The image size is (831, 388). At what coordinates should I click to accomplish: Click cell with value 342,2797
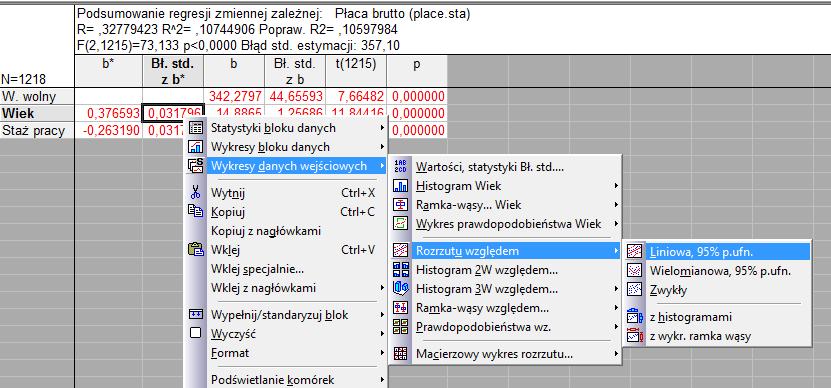pyautogui.click(x=234, y=96)
